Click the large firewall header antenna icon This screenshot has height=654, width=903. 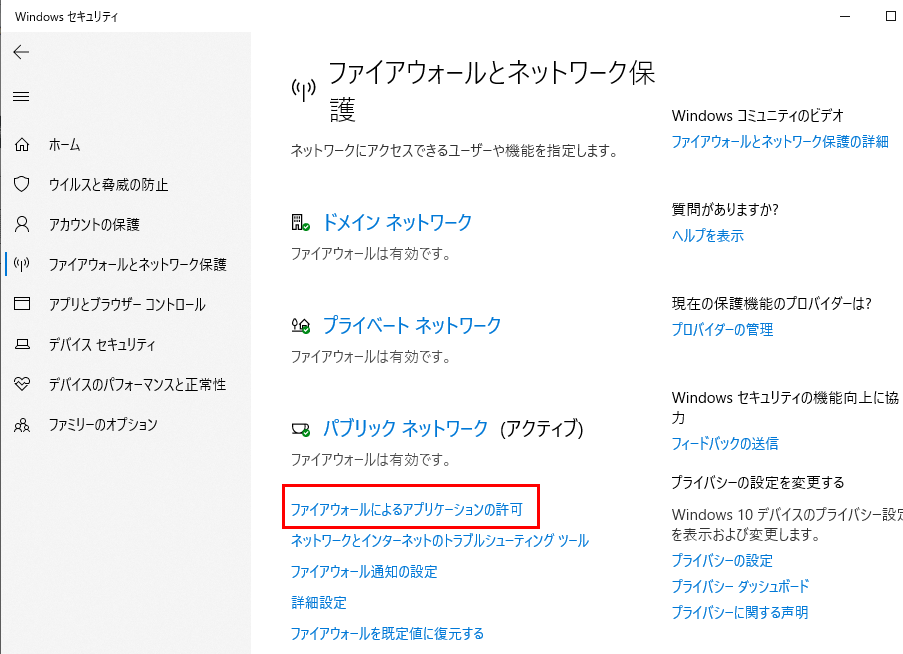303,89
